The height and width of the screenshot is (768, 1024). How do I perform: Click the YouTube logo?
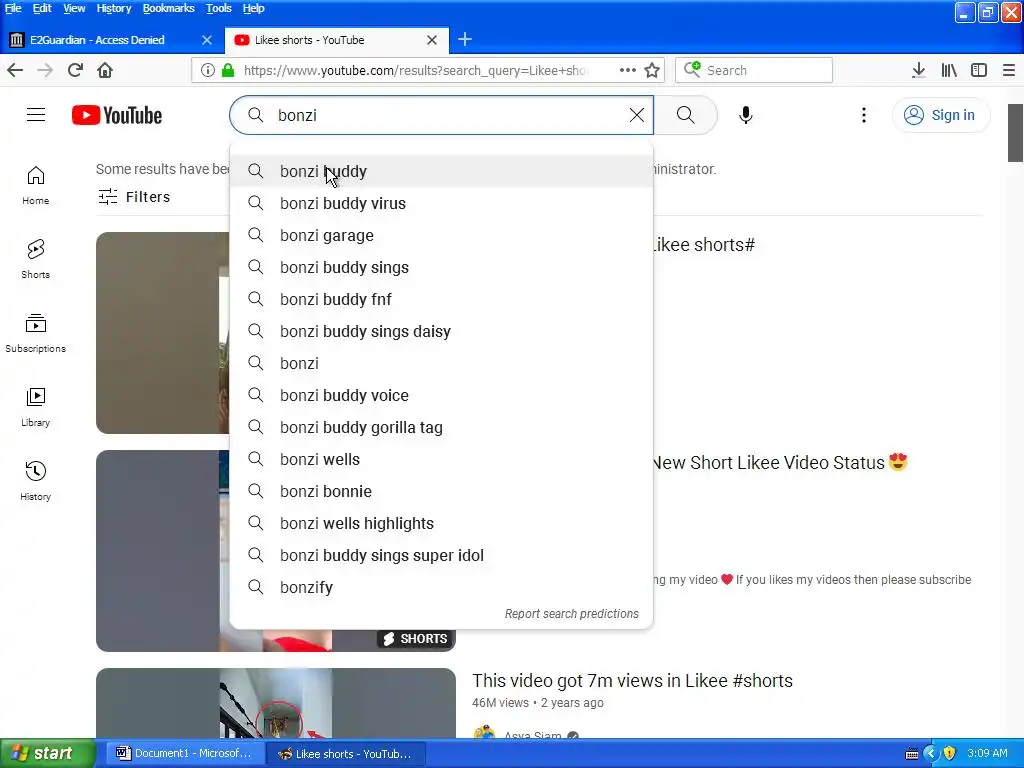(x=117, y=115)
